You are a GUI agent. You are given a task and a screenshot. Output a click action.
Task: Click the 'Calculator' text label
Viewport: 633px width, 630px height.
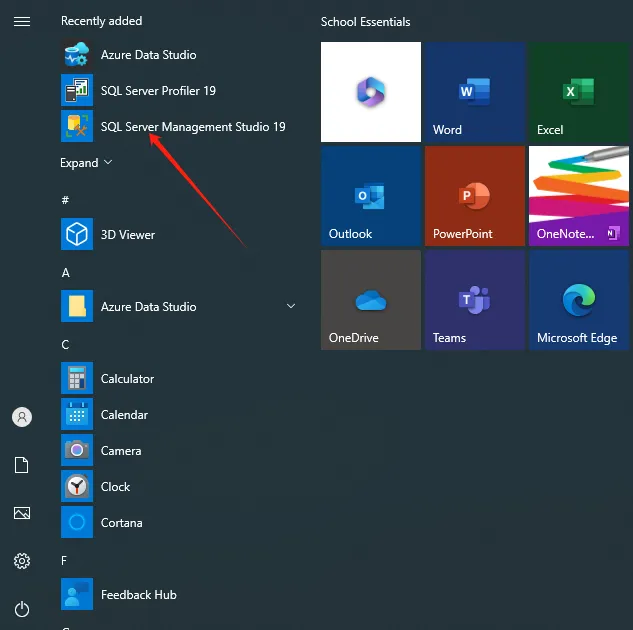click(127, 379)
